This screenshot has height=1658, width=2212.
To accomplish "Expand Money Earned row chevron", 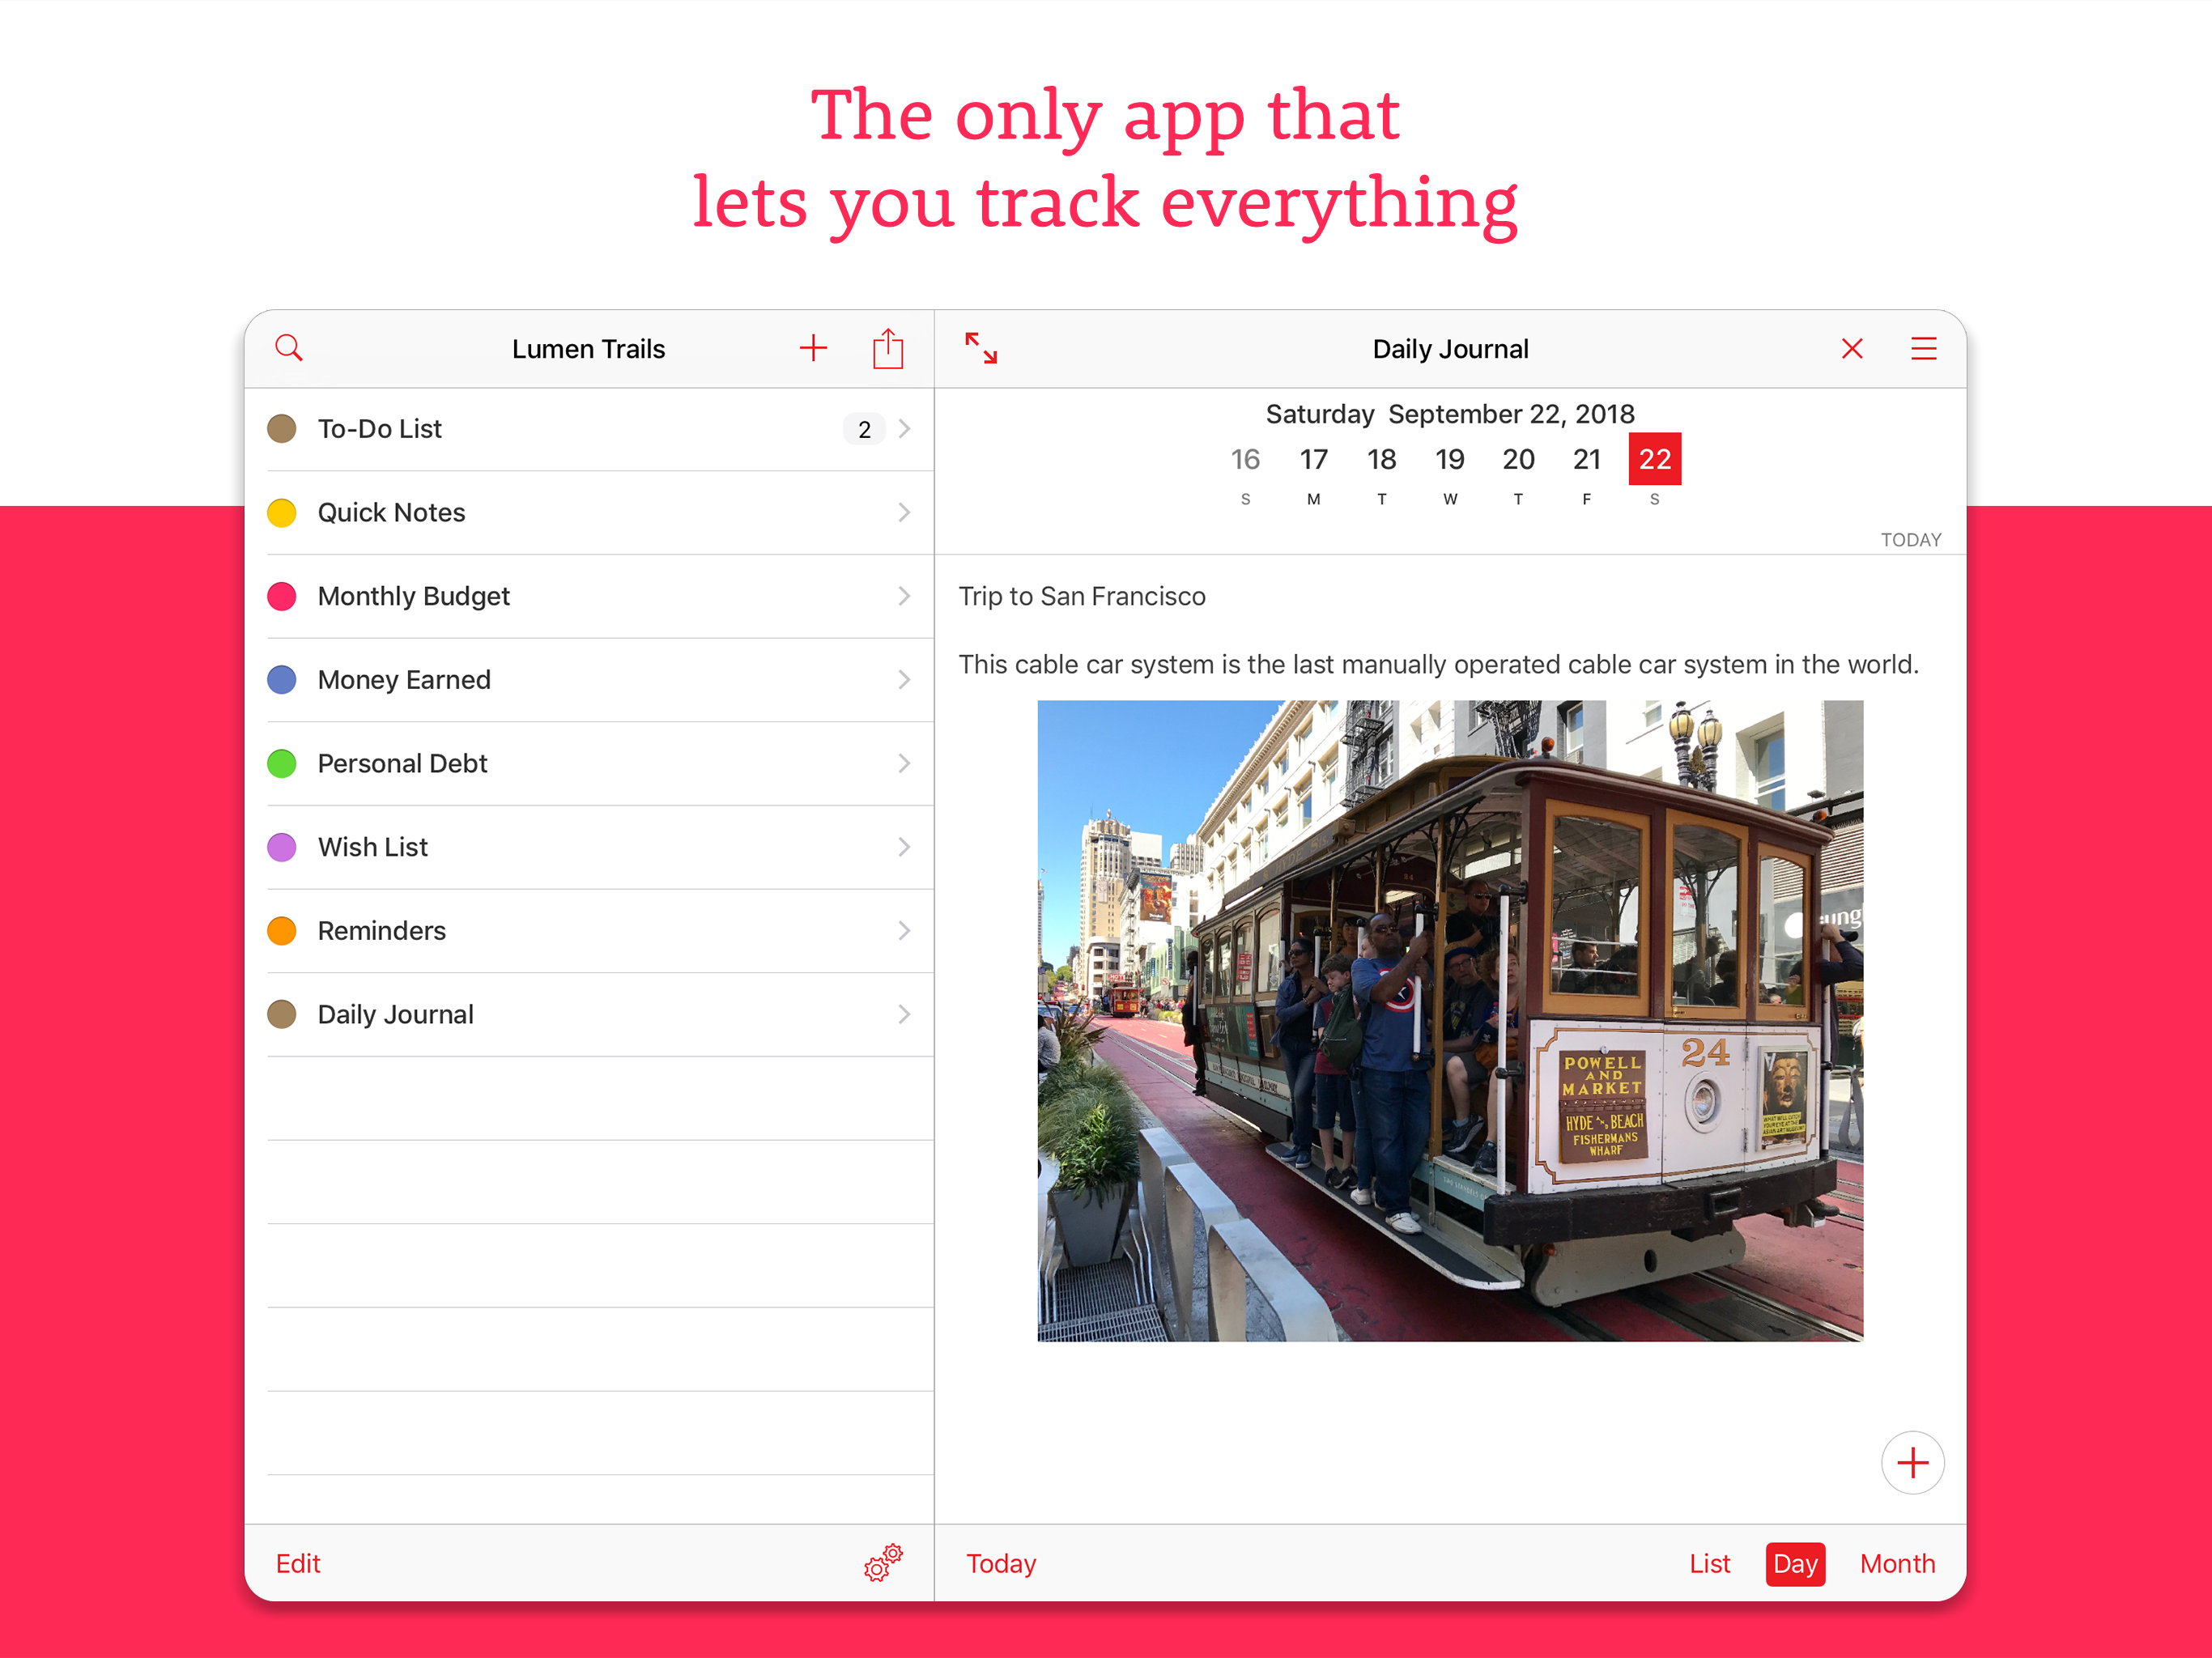I will pos(904,680).
